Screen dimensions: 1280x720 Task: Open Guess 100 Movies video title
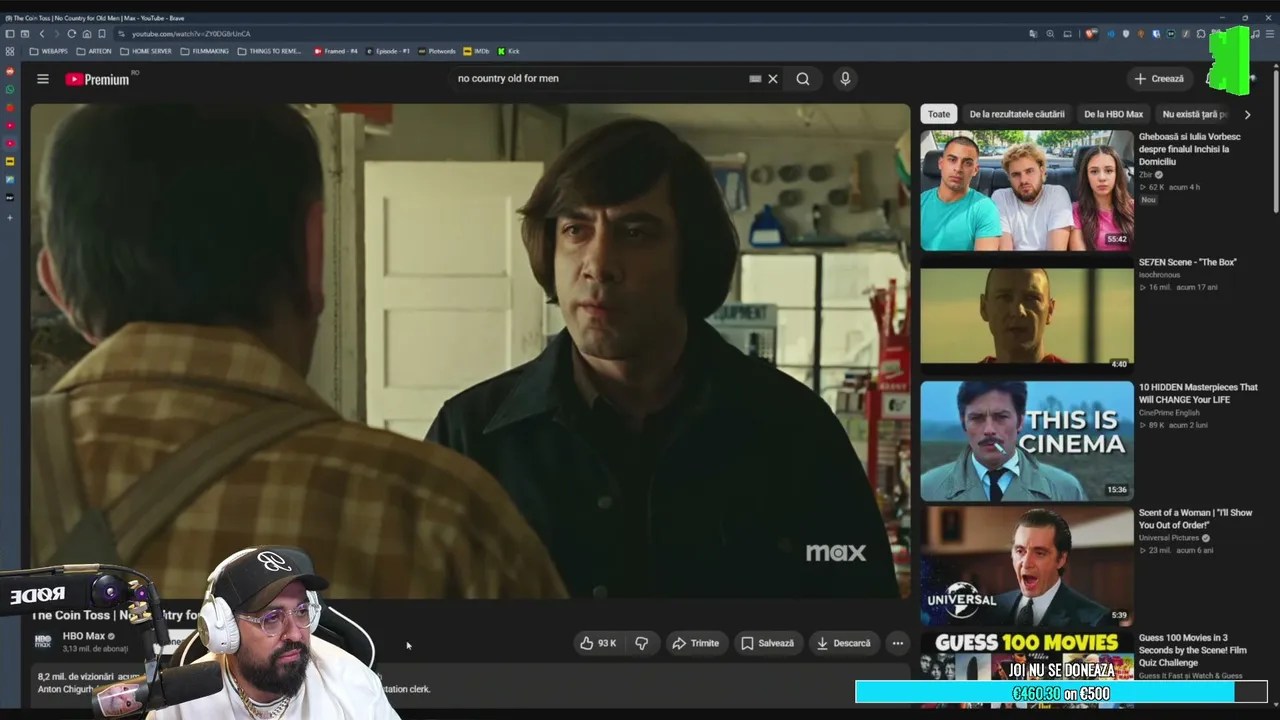point(1196,650)
